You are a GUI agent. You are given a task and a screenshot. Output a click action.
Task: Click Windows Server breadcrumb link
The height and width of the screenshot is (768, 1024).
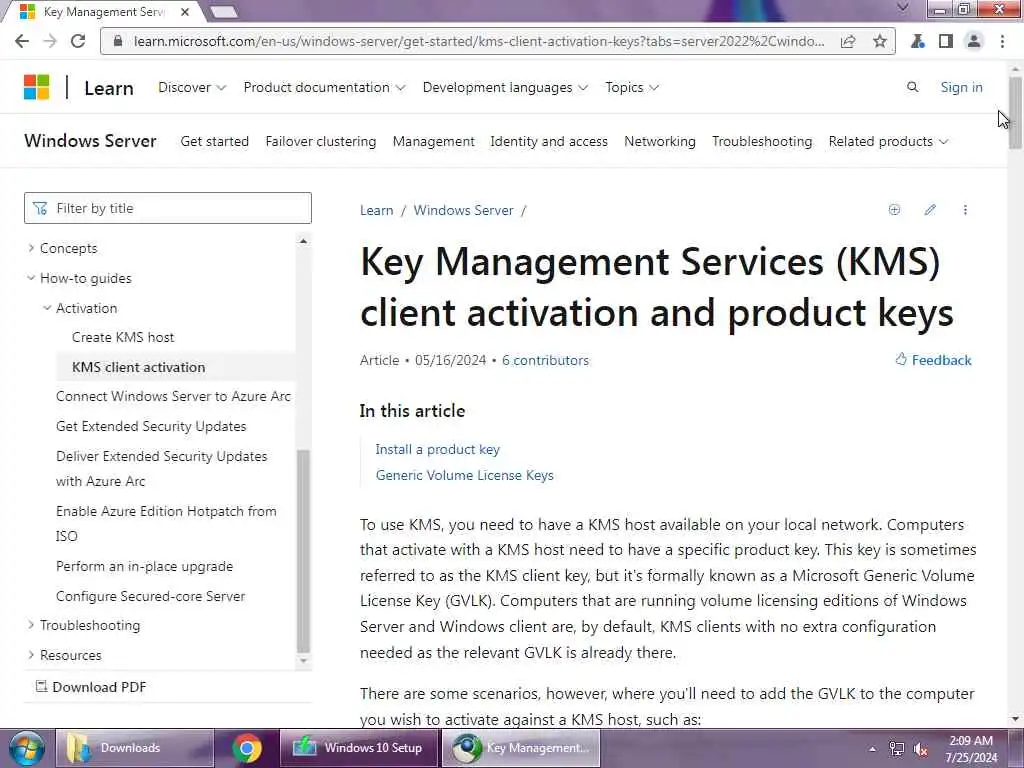coord(463,210)
